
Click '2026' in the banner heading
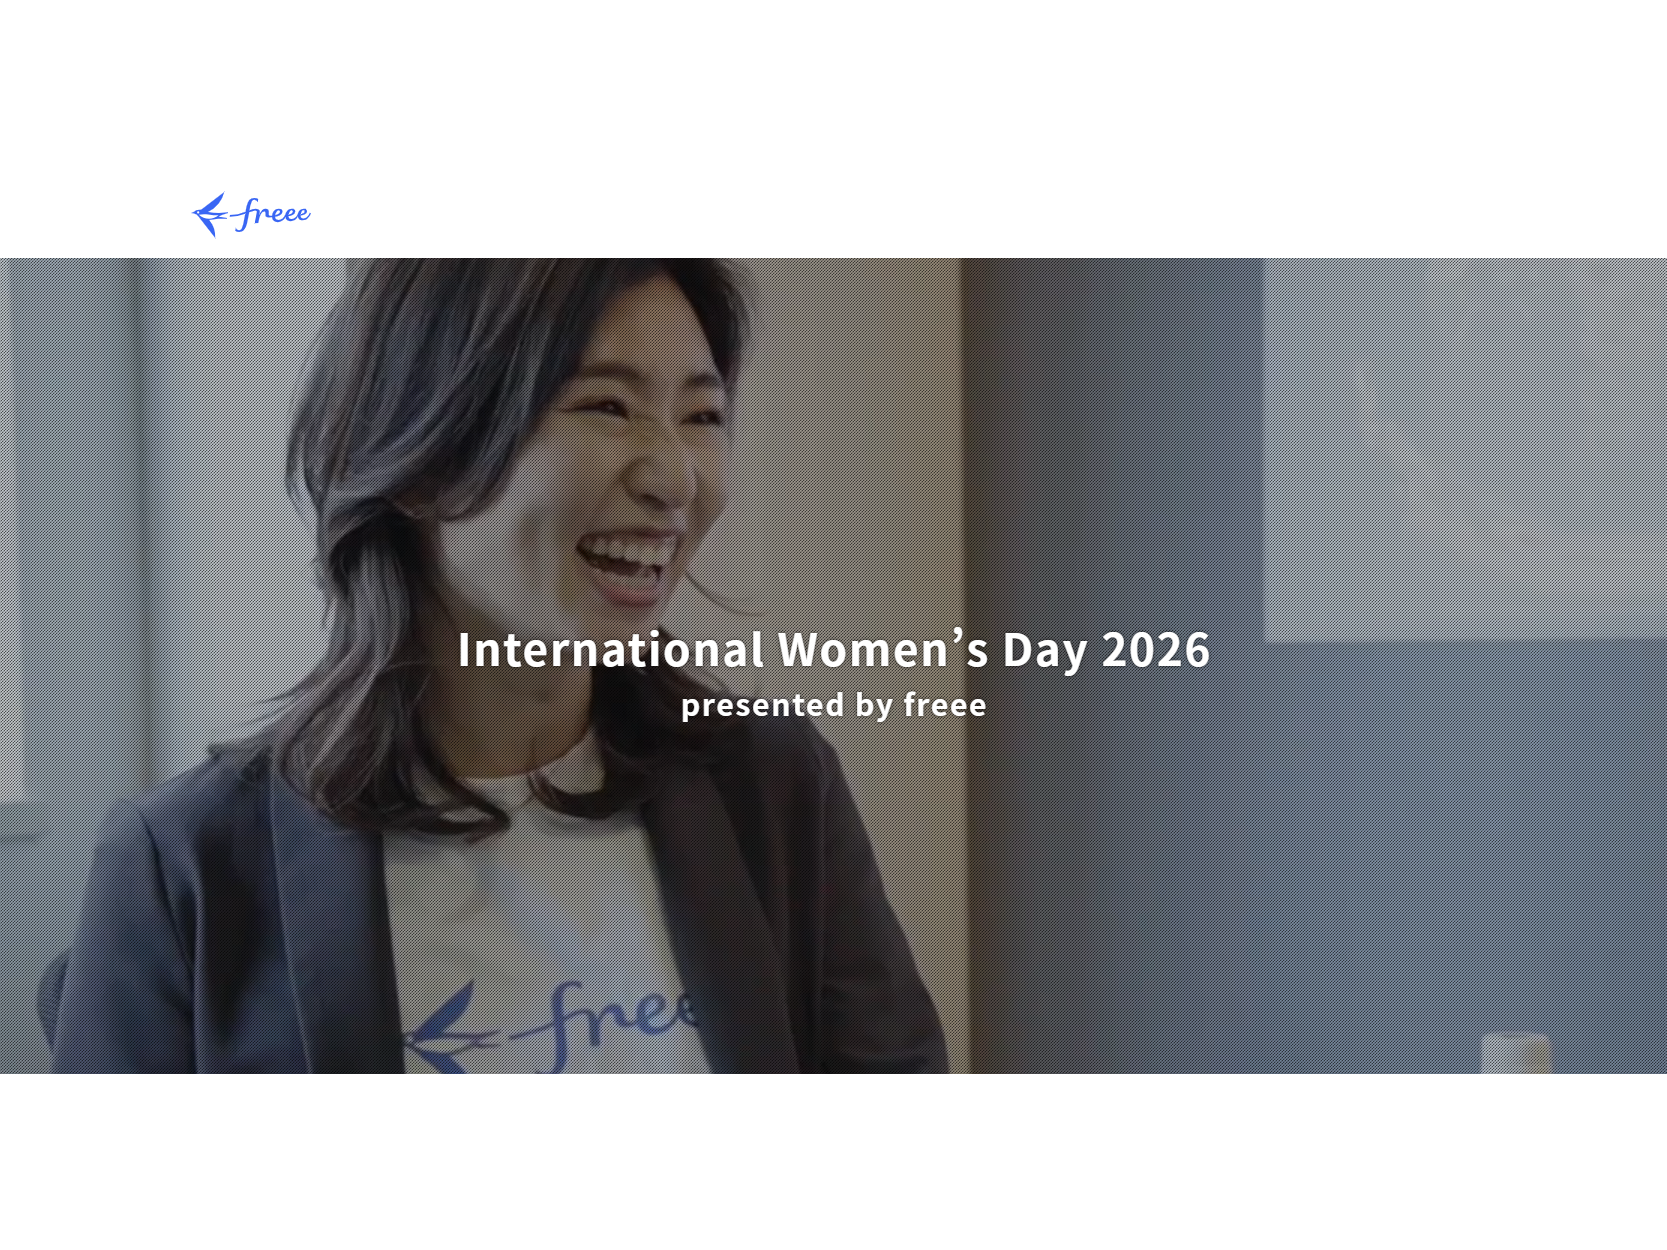coord(1156,650)
